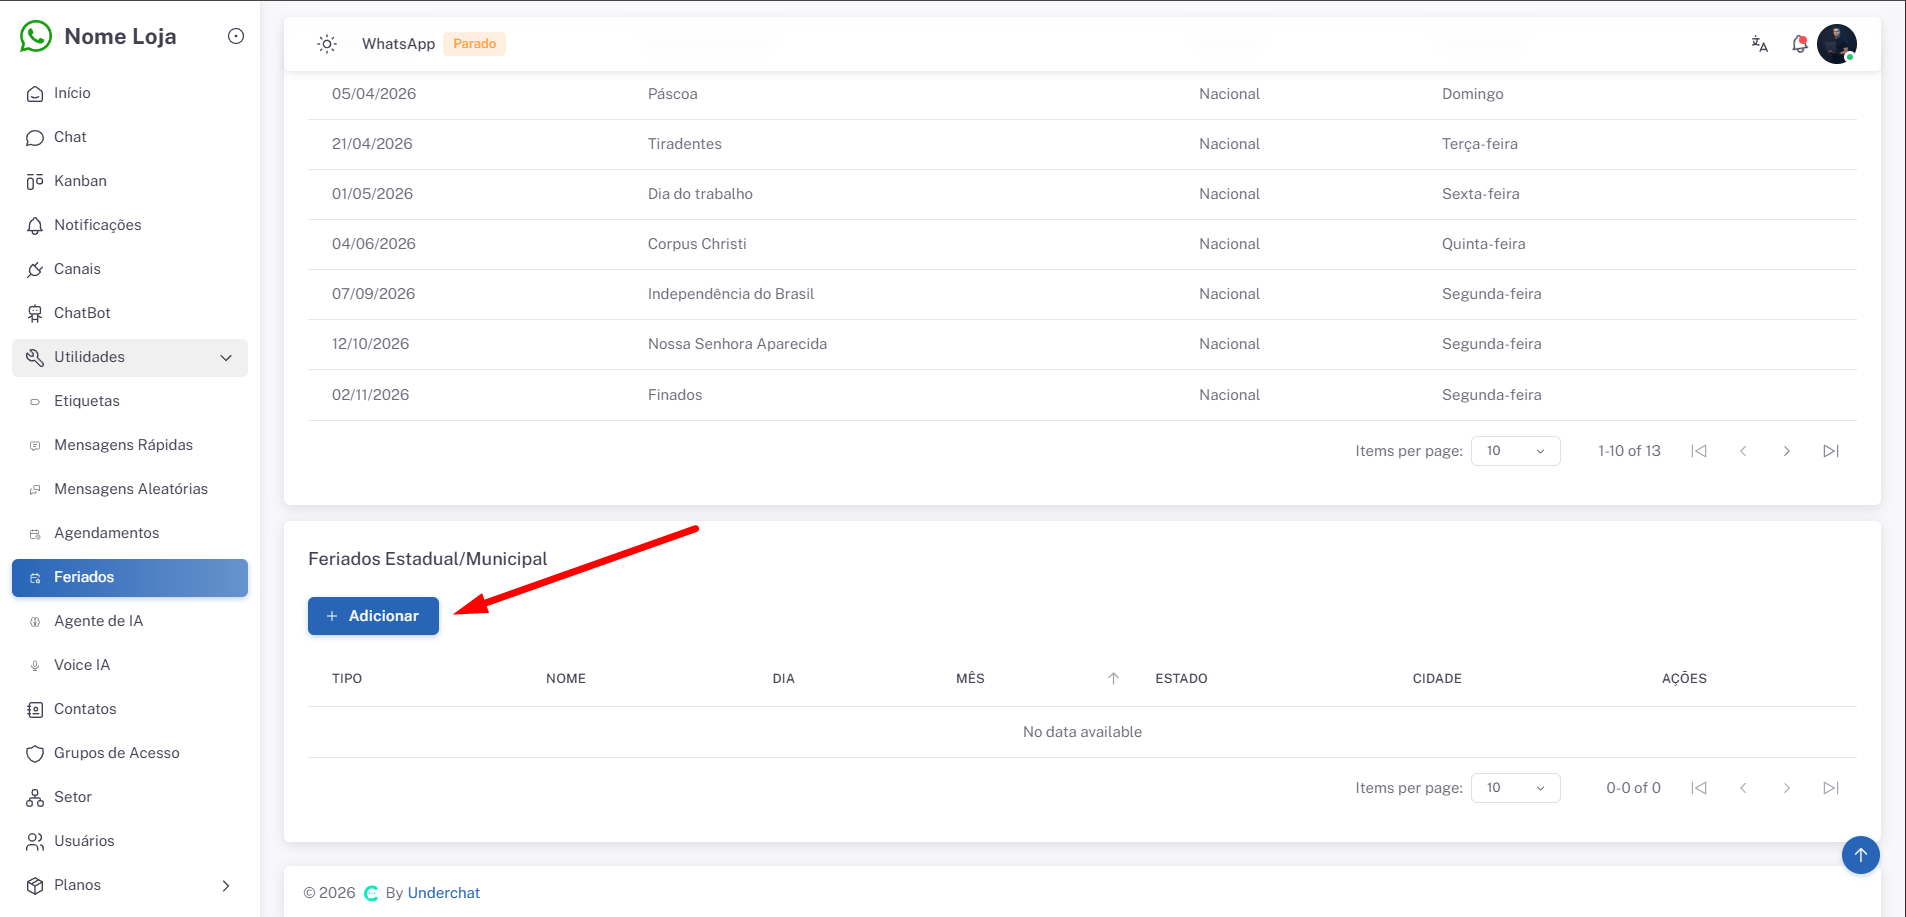Go to first page of Estadual/Municipal table
Viewport: 1906px width, 917px height.
coord(1699,788)
